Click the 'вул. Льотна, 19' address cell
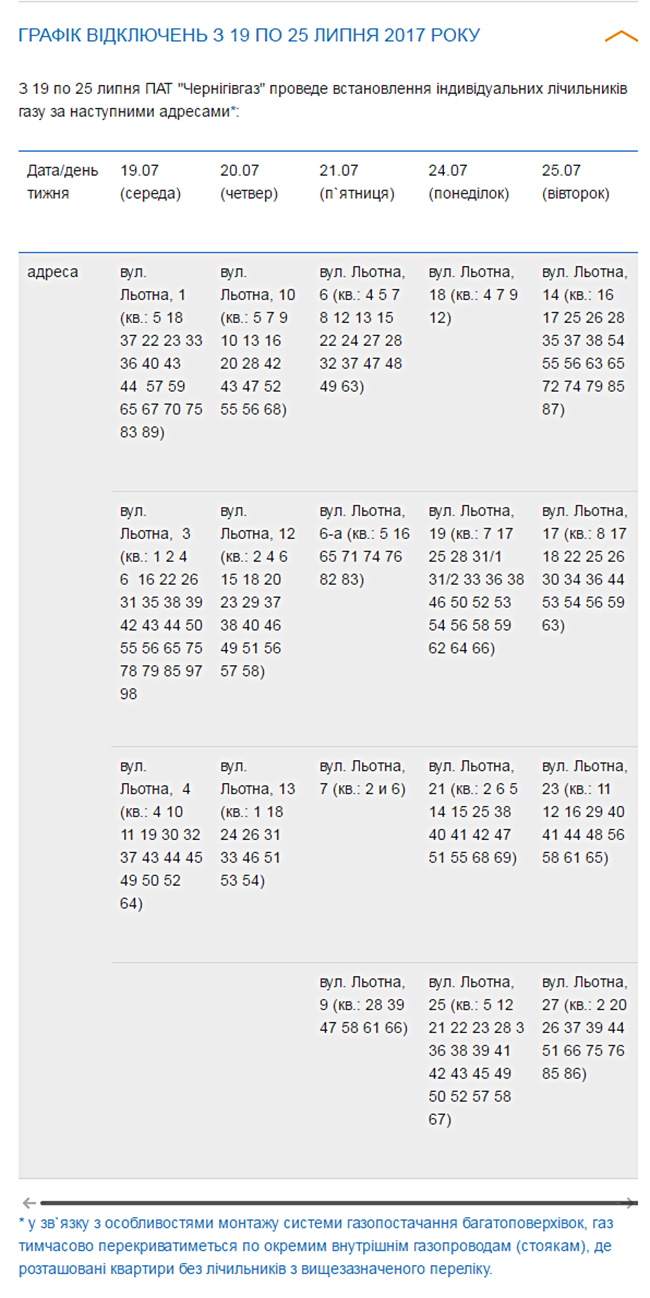Image resolution: width=650 pixels, height=1298 pixels. [476, 579]
